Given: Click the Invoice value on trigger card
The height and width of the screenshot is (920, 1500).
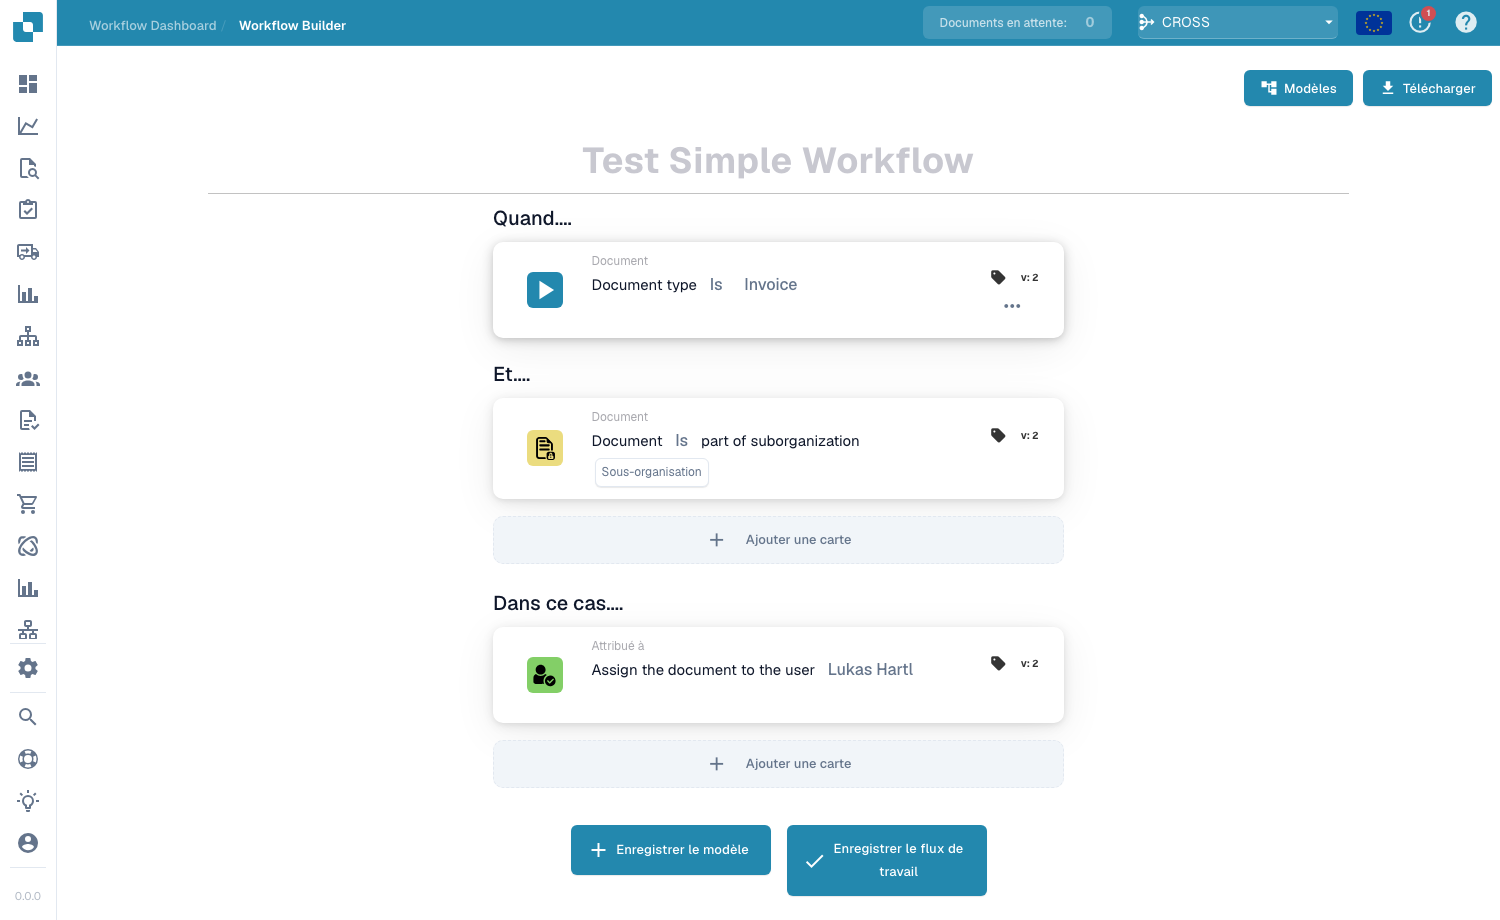Looking at the screenshot, I should tap(770, 285).
